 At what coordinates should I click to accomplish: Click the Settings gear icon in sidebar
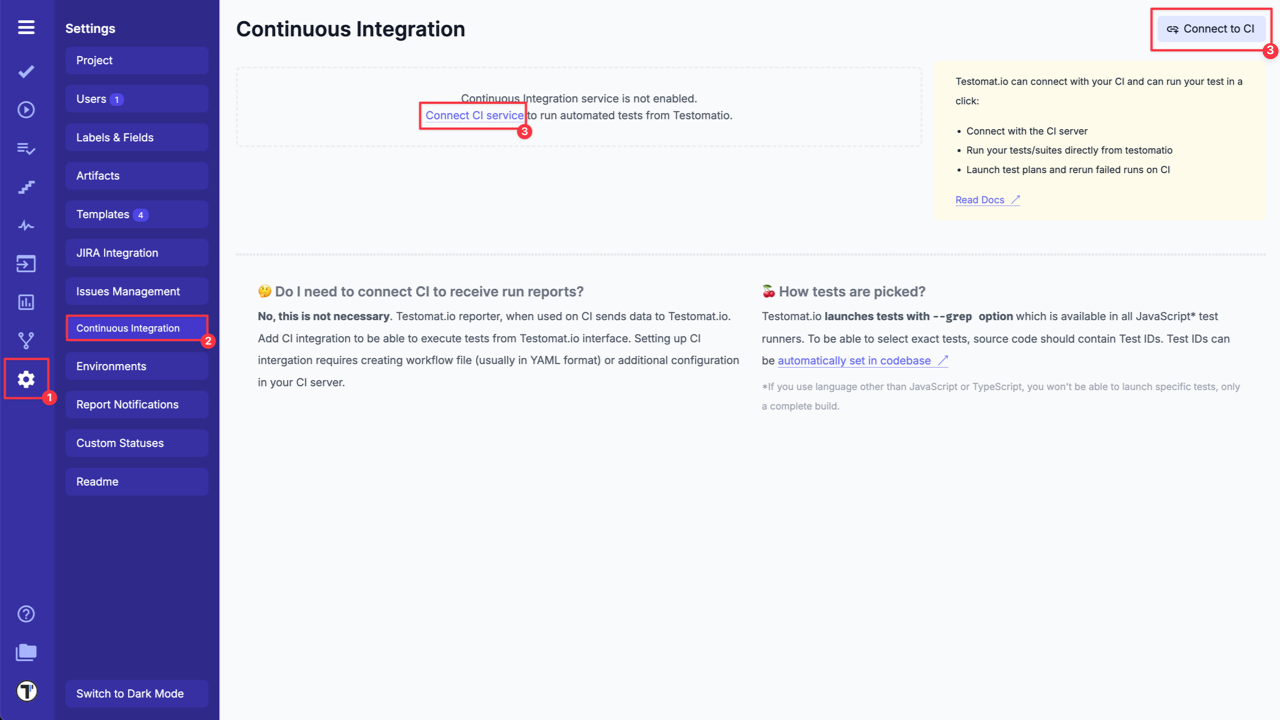(26, 379)
